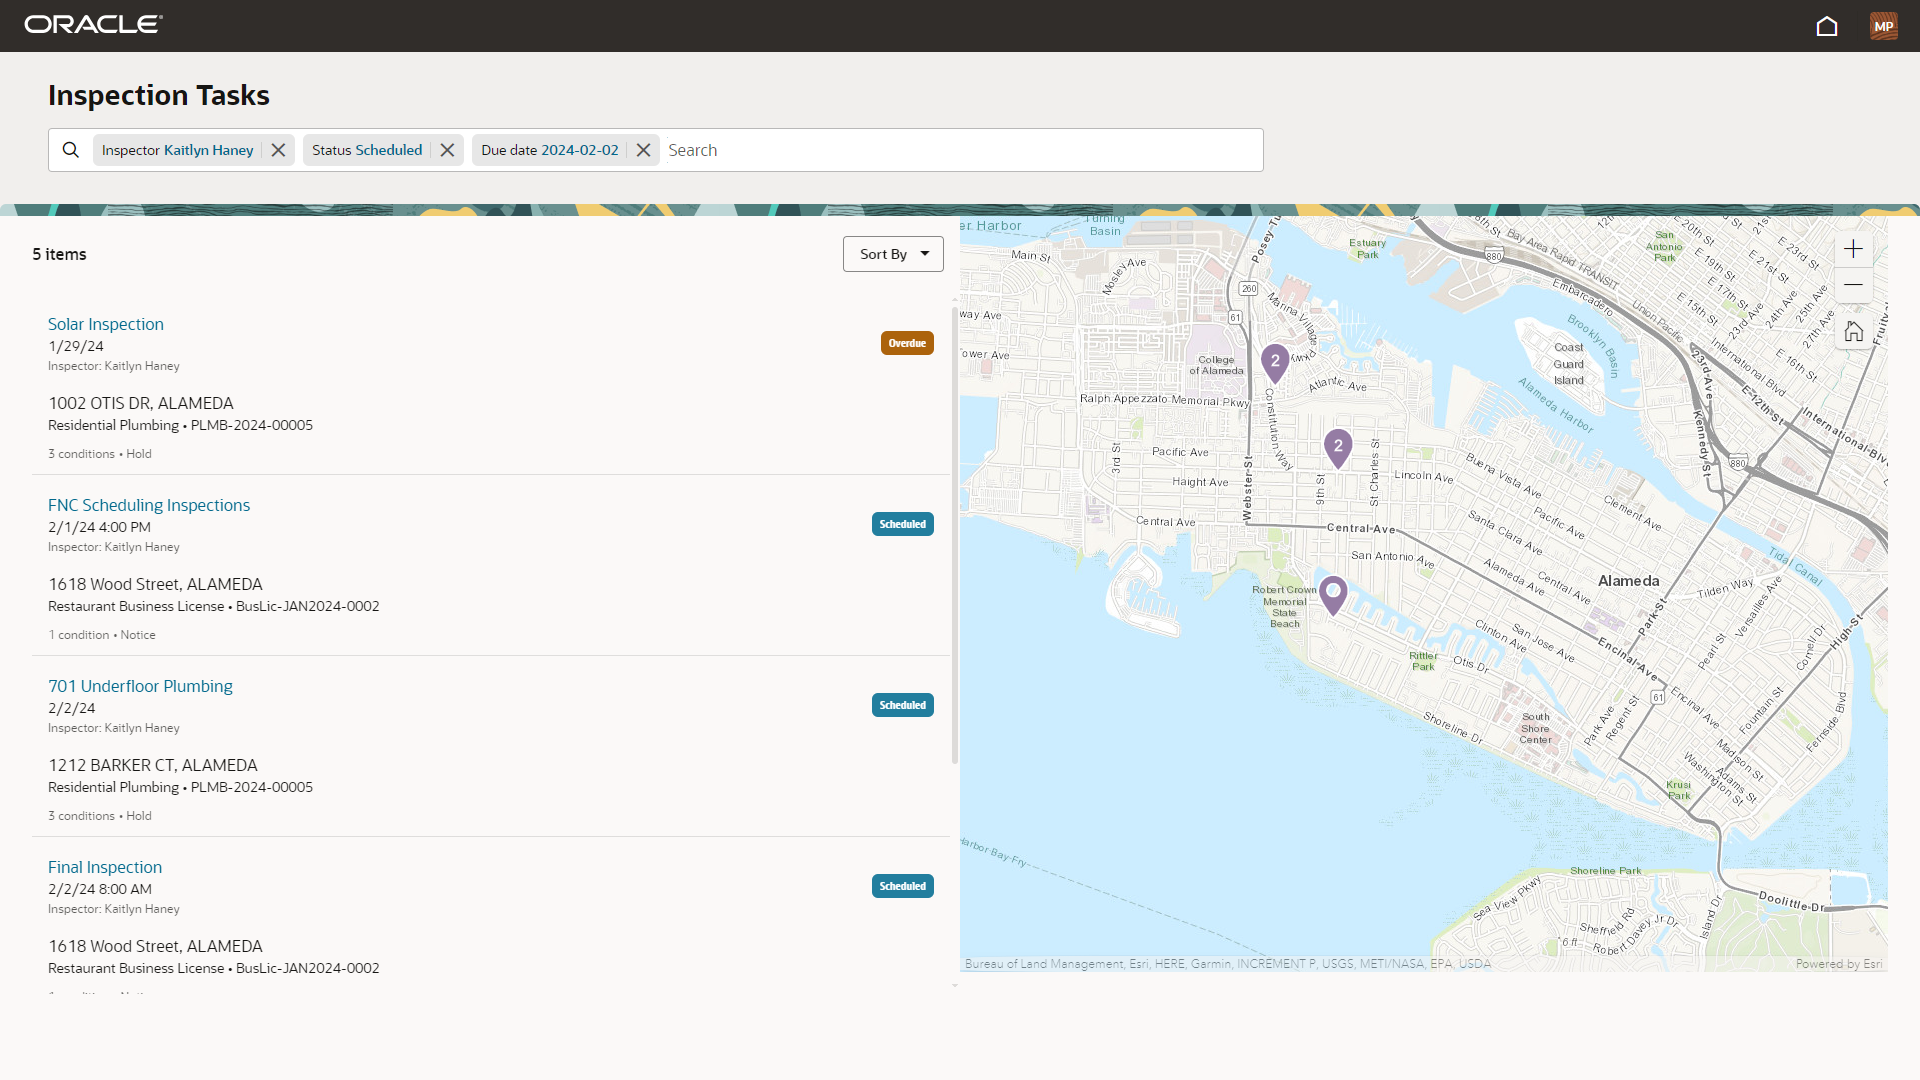This screenshot has width=1920, height=1080.
Task: Open the Solar Inspection task
Action: 105,323
